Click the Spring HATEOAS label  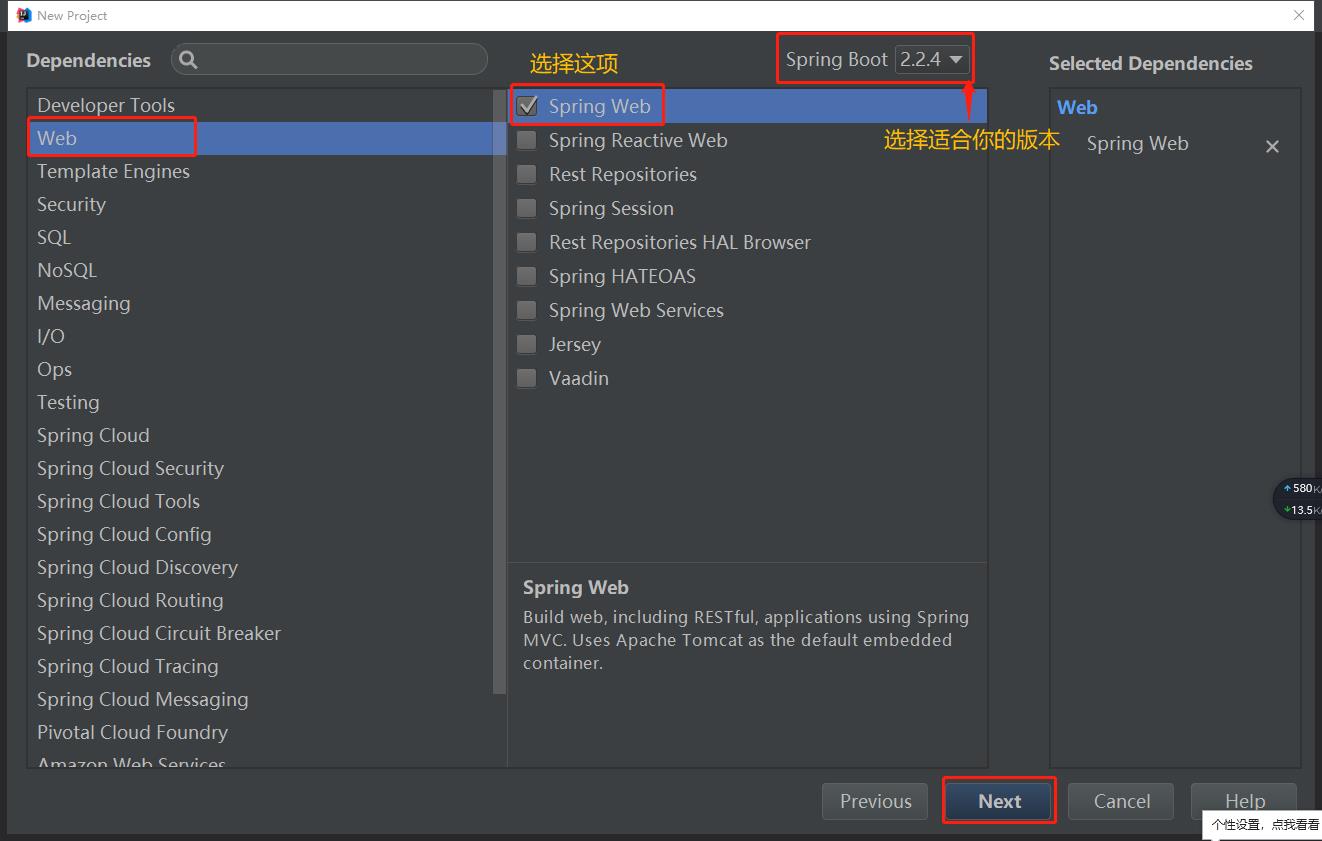point(622,276)
